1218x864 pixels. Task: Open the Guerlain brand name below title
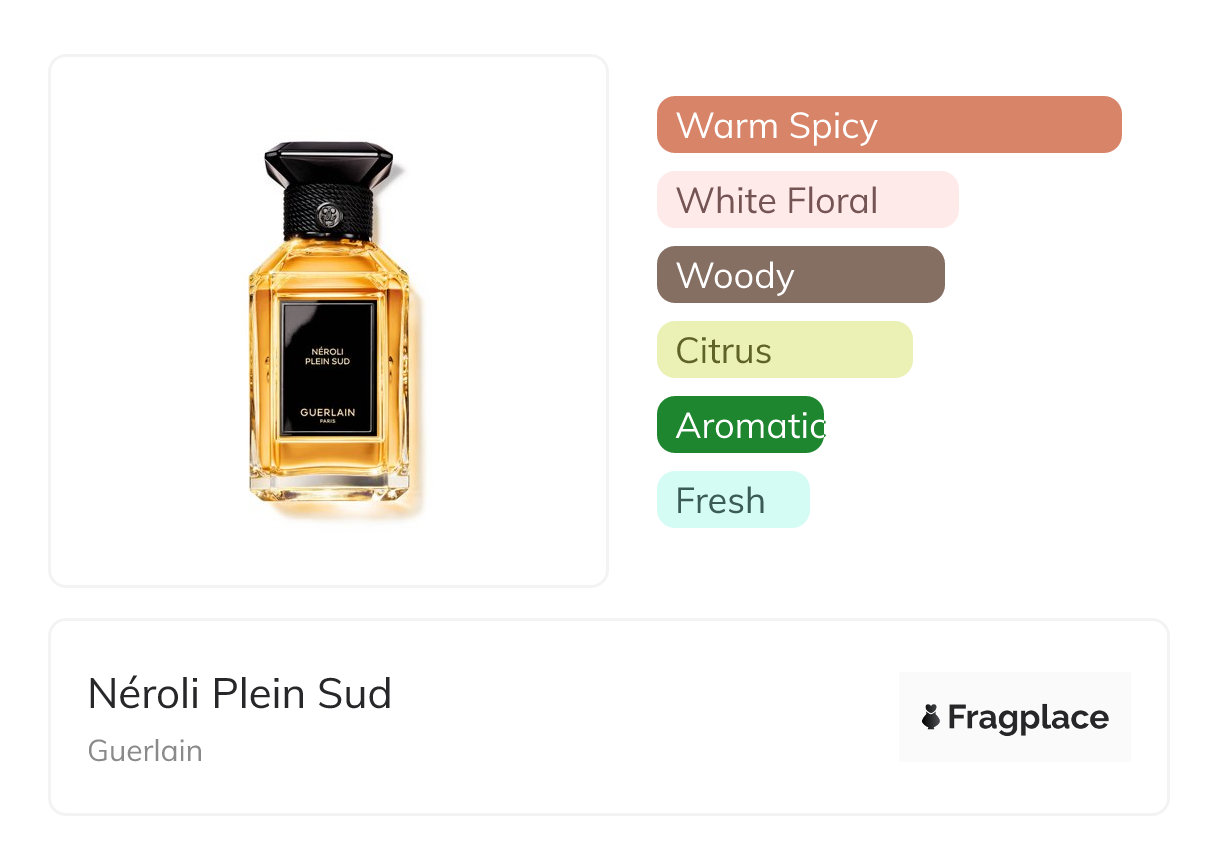point(145,751)
